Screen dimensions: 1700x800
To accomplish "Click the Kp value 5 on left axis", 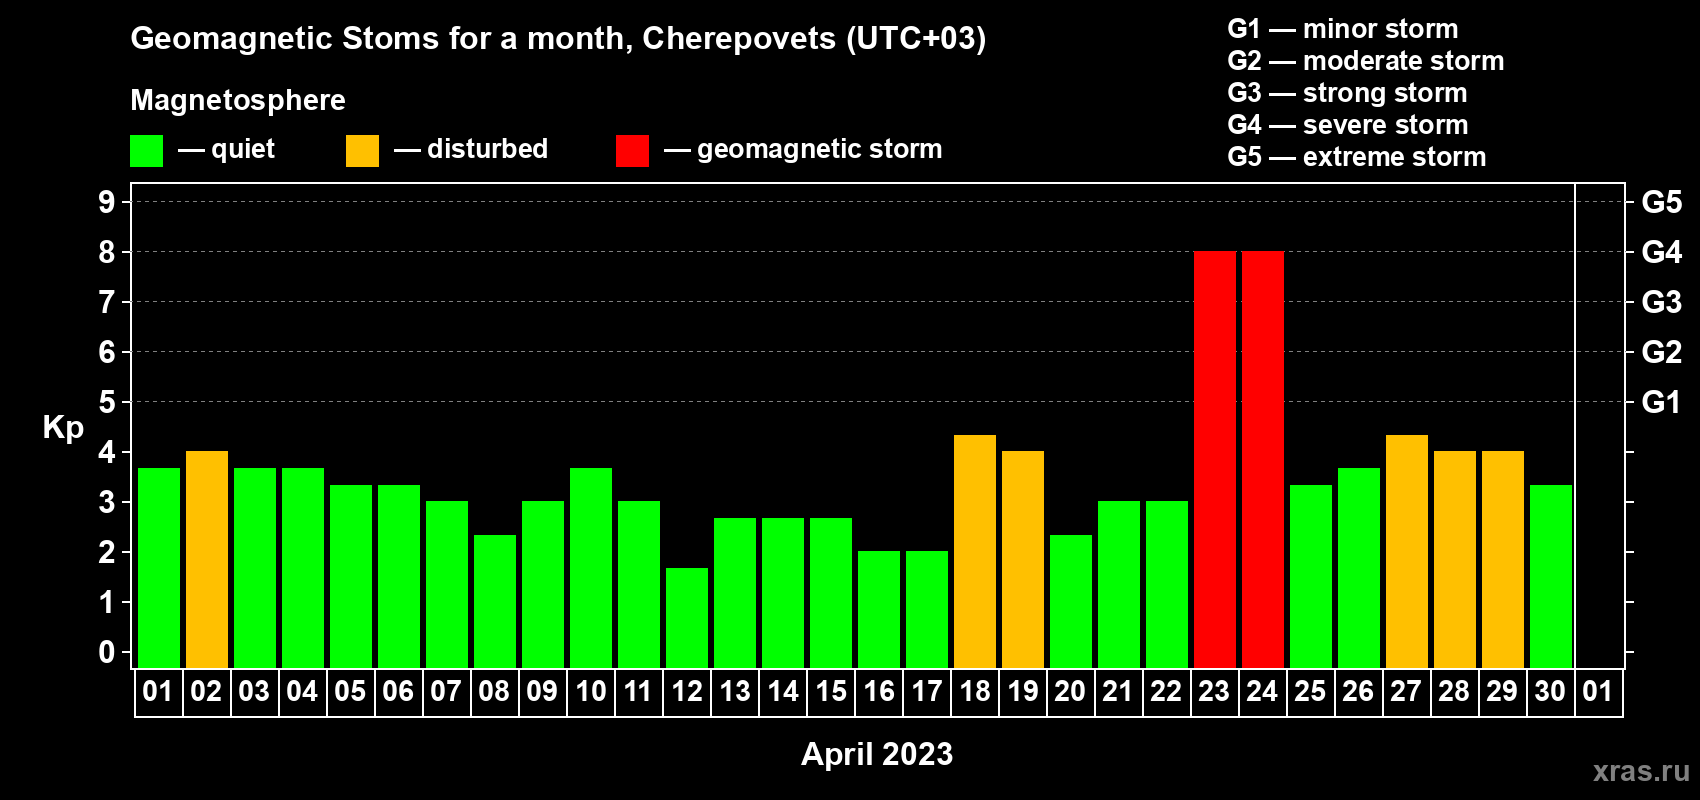I will pos(107,402).
